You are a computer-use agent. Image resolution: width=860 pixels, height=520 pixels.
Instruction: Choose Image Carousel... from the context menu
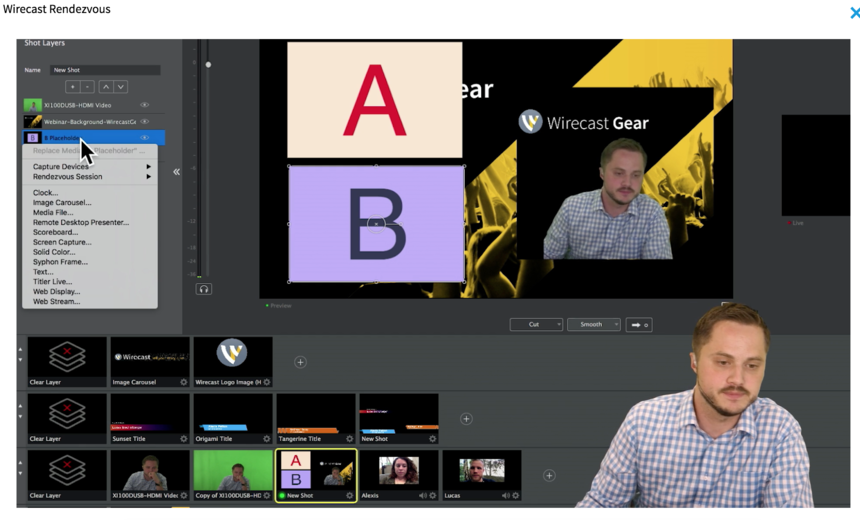(62, 202)
